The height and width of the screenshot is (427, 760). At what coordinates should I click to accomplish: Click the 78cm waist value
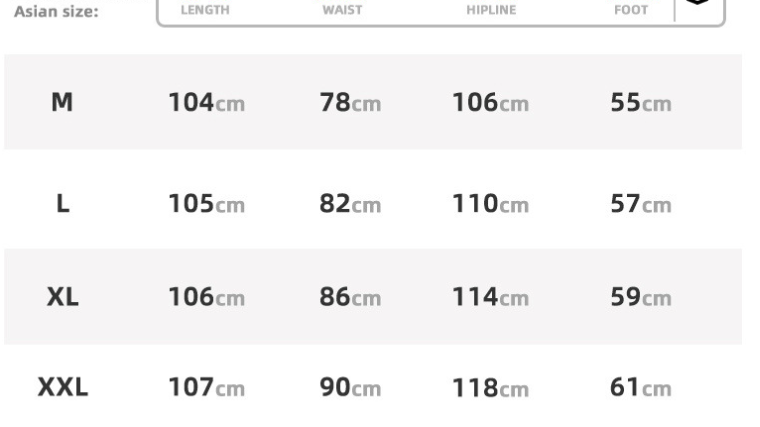point(350,103)
